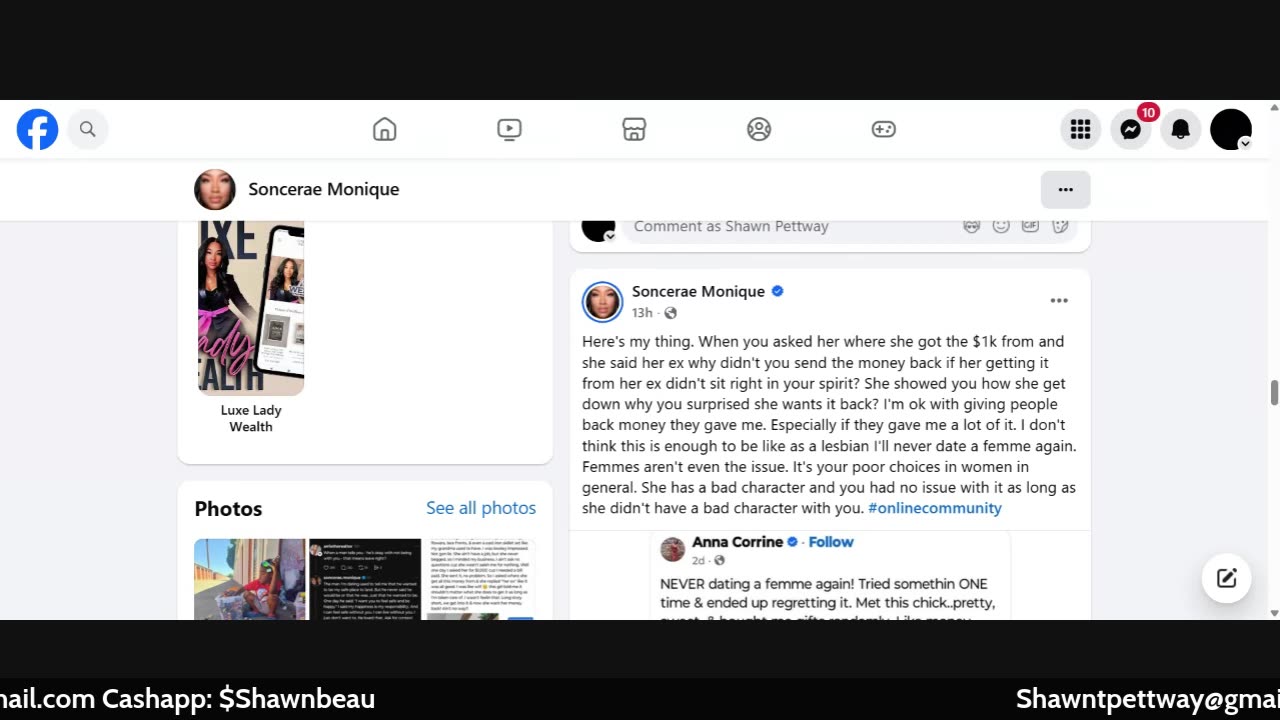Open the Gaming controller icon
This screenshot has height=720, width=1280.
coord(883,129)
